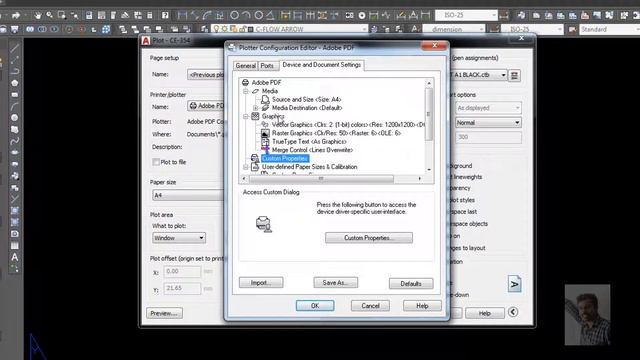Select the Diameter dimension tool

click(x=259, y=16)
